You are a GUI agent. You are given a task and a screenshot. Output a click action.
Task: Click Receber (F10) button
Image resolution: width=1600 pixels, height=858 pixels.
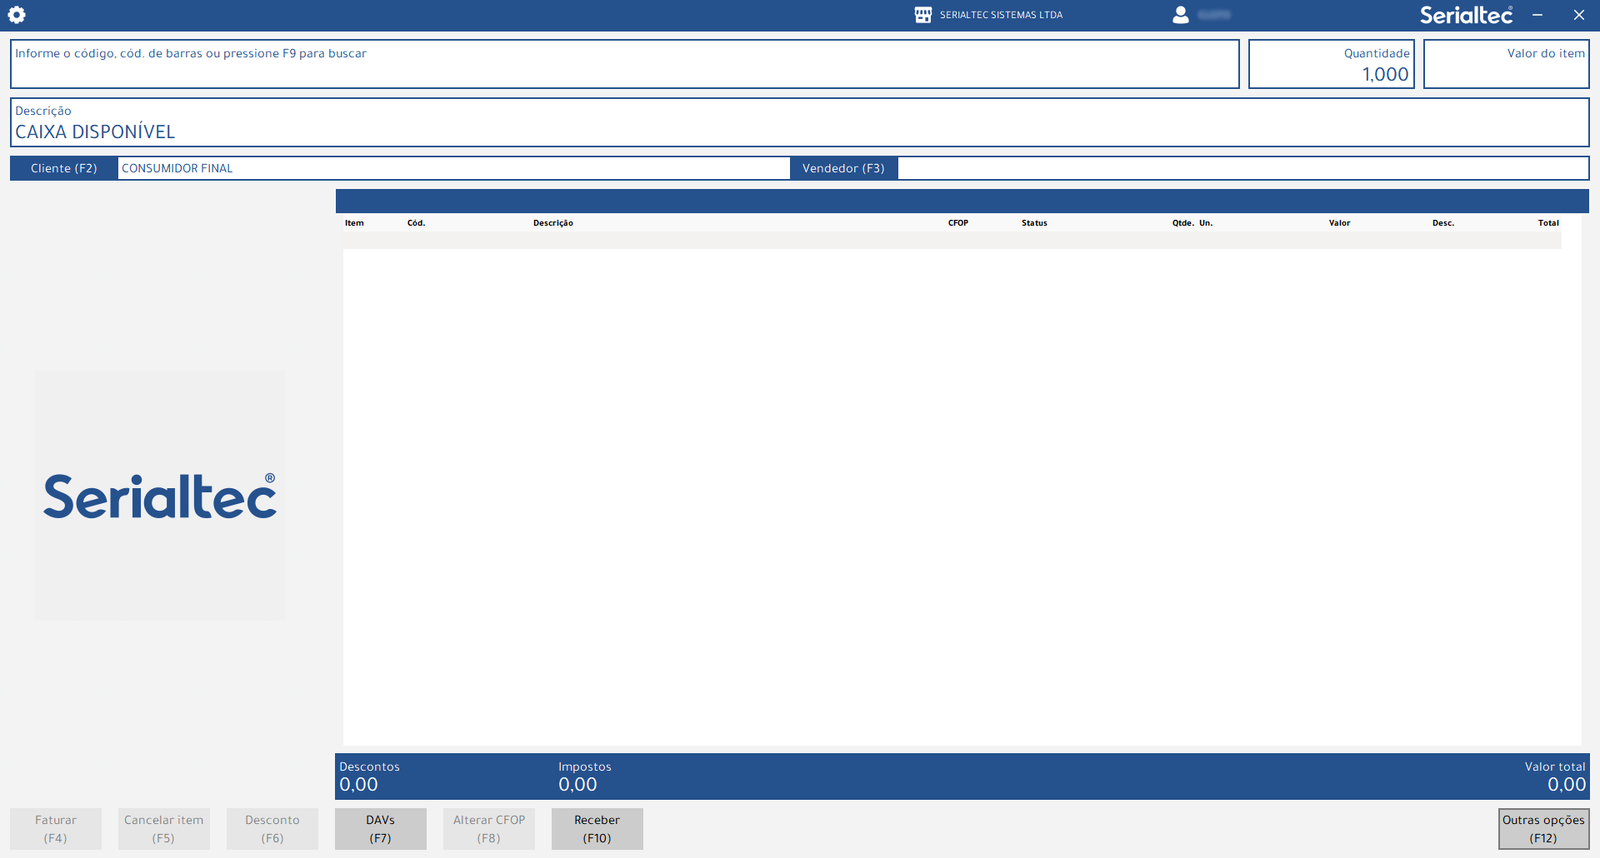tap(597, 829)
